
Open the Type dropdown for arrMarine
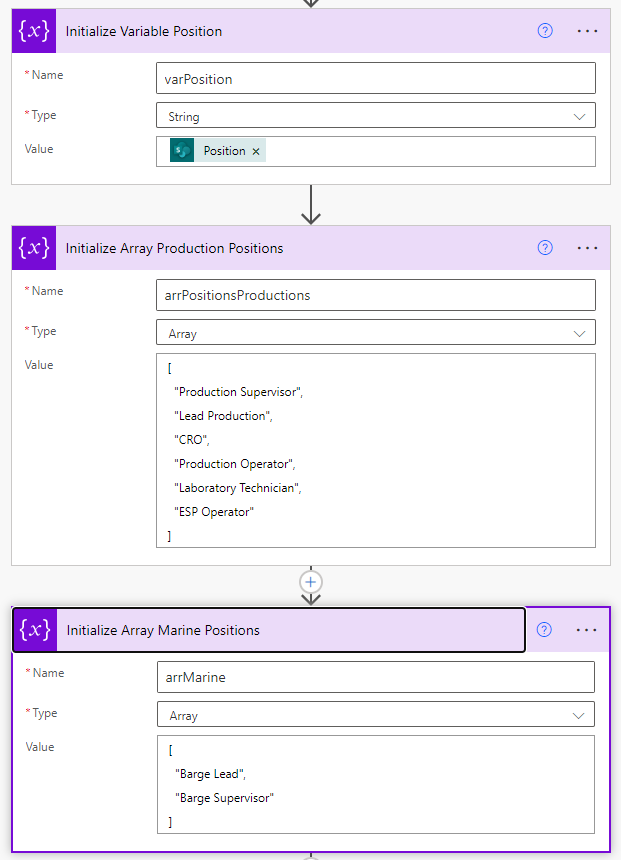coord(375,714)
